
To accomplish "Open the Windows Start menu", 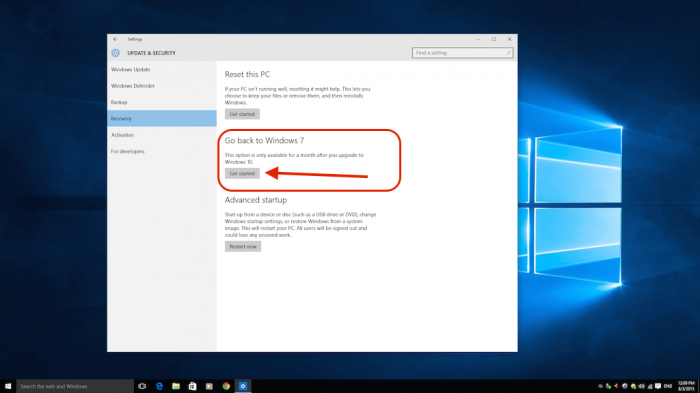I will (8, 386).
